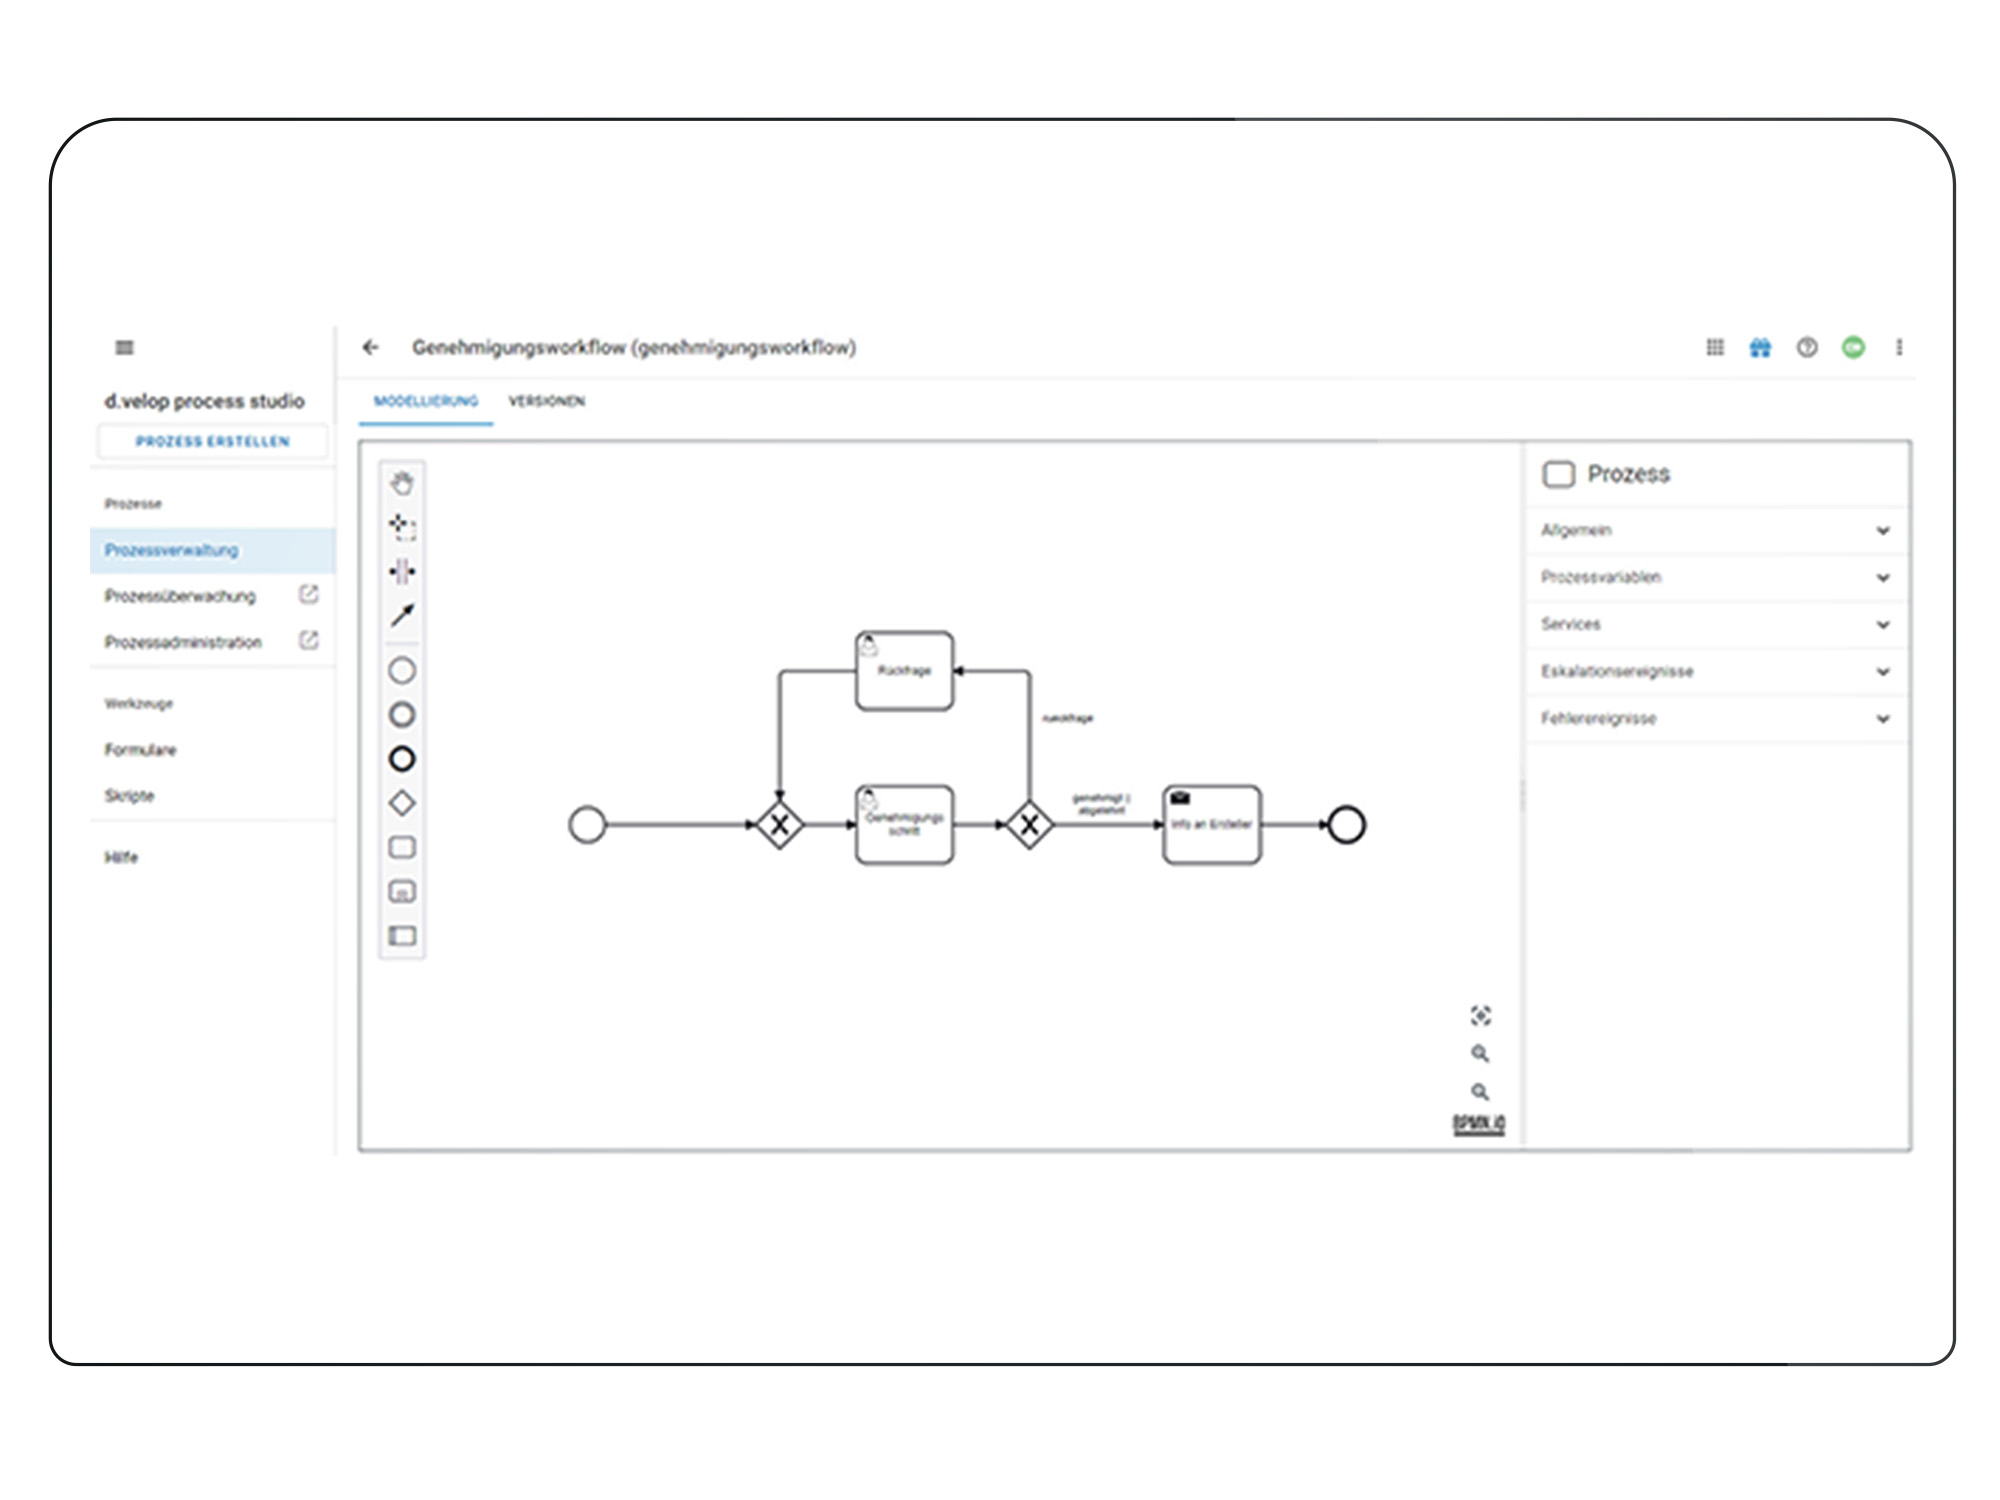Switch to the Versionen tab
The height and width of the screenshot is (1500, 2000).
click(546, 402)
